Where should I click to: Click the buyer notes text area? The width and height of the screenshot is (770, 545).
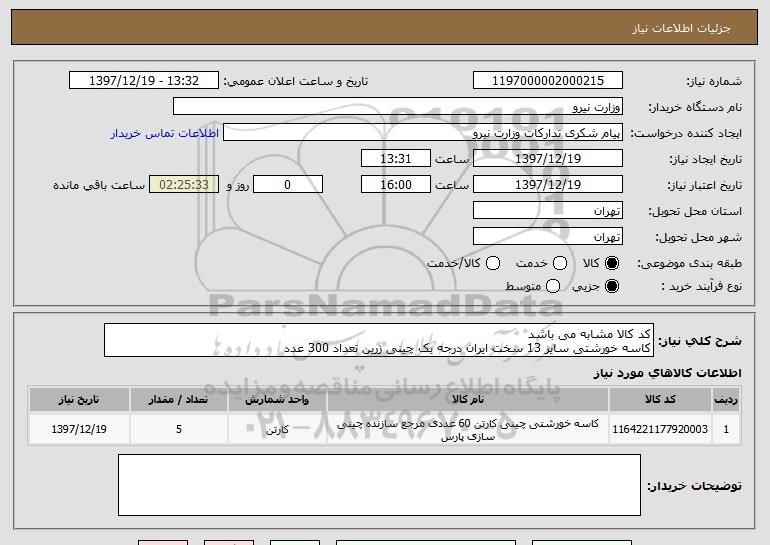379,485
